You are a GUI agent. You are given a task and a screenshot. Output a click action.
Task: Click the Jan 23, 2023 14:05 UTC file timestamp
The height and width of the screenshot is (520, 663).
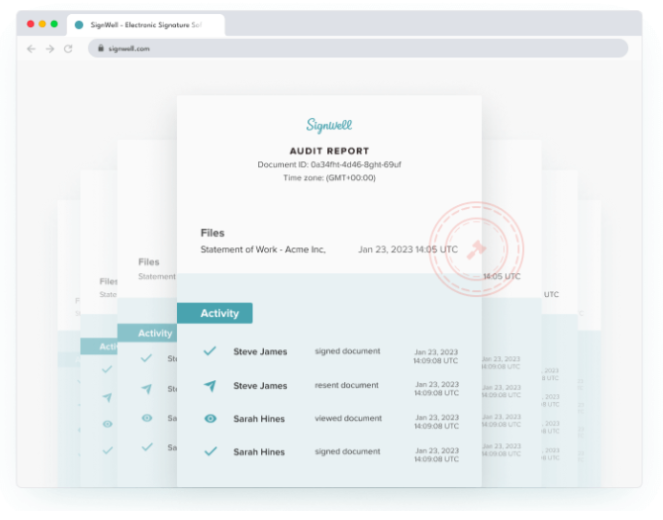407,249
